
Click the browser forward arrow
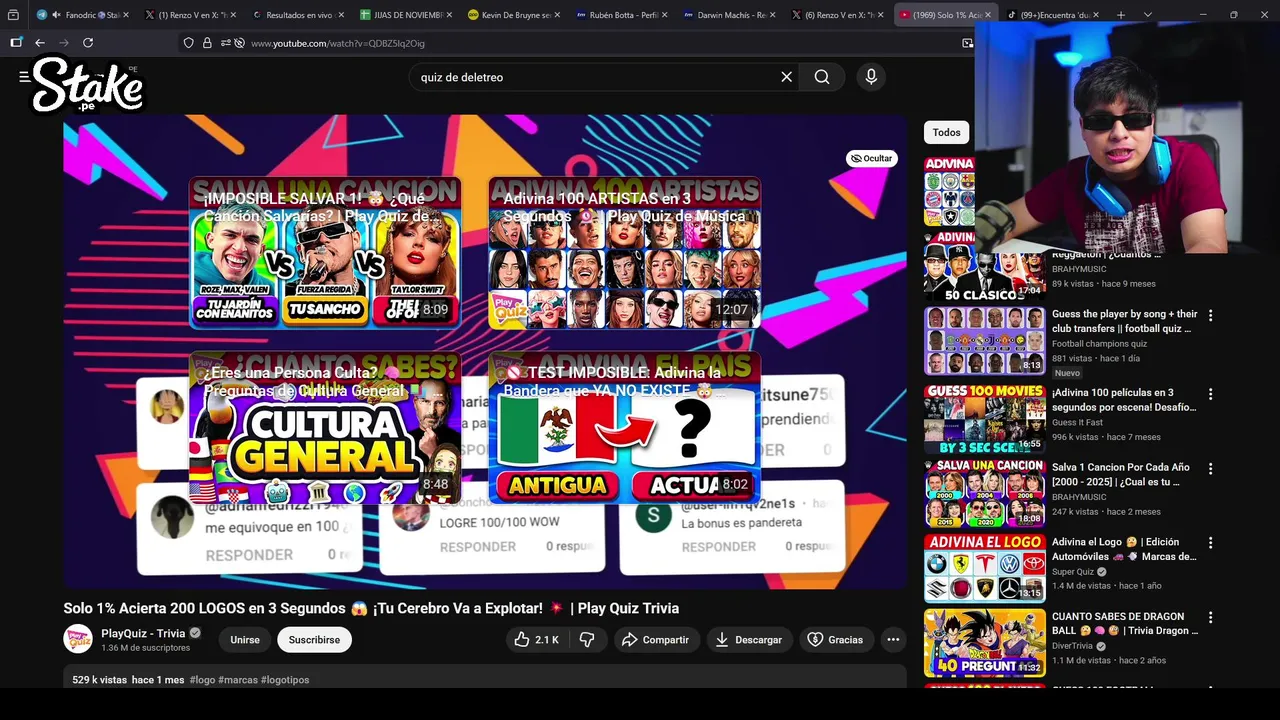point(64,43)
